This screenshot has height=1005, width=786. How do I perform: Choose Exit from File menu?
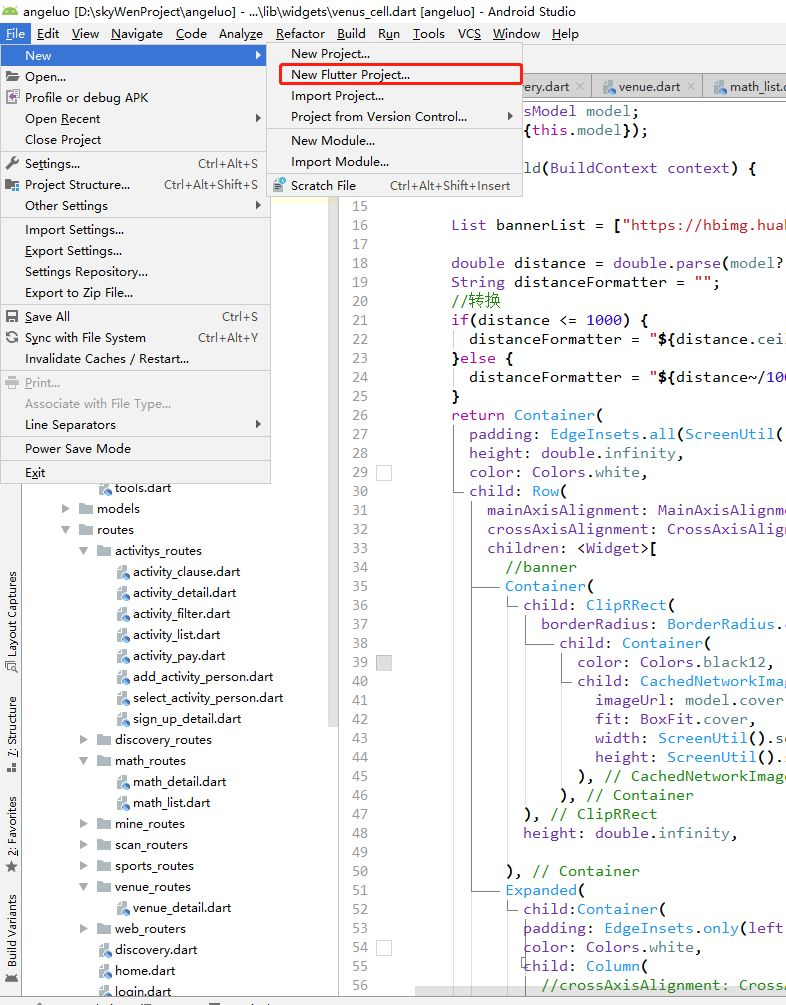point(135,472)
